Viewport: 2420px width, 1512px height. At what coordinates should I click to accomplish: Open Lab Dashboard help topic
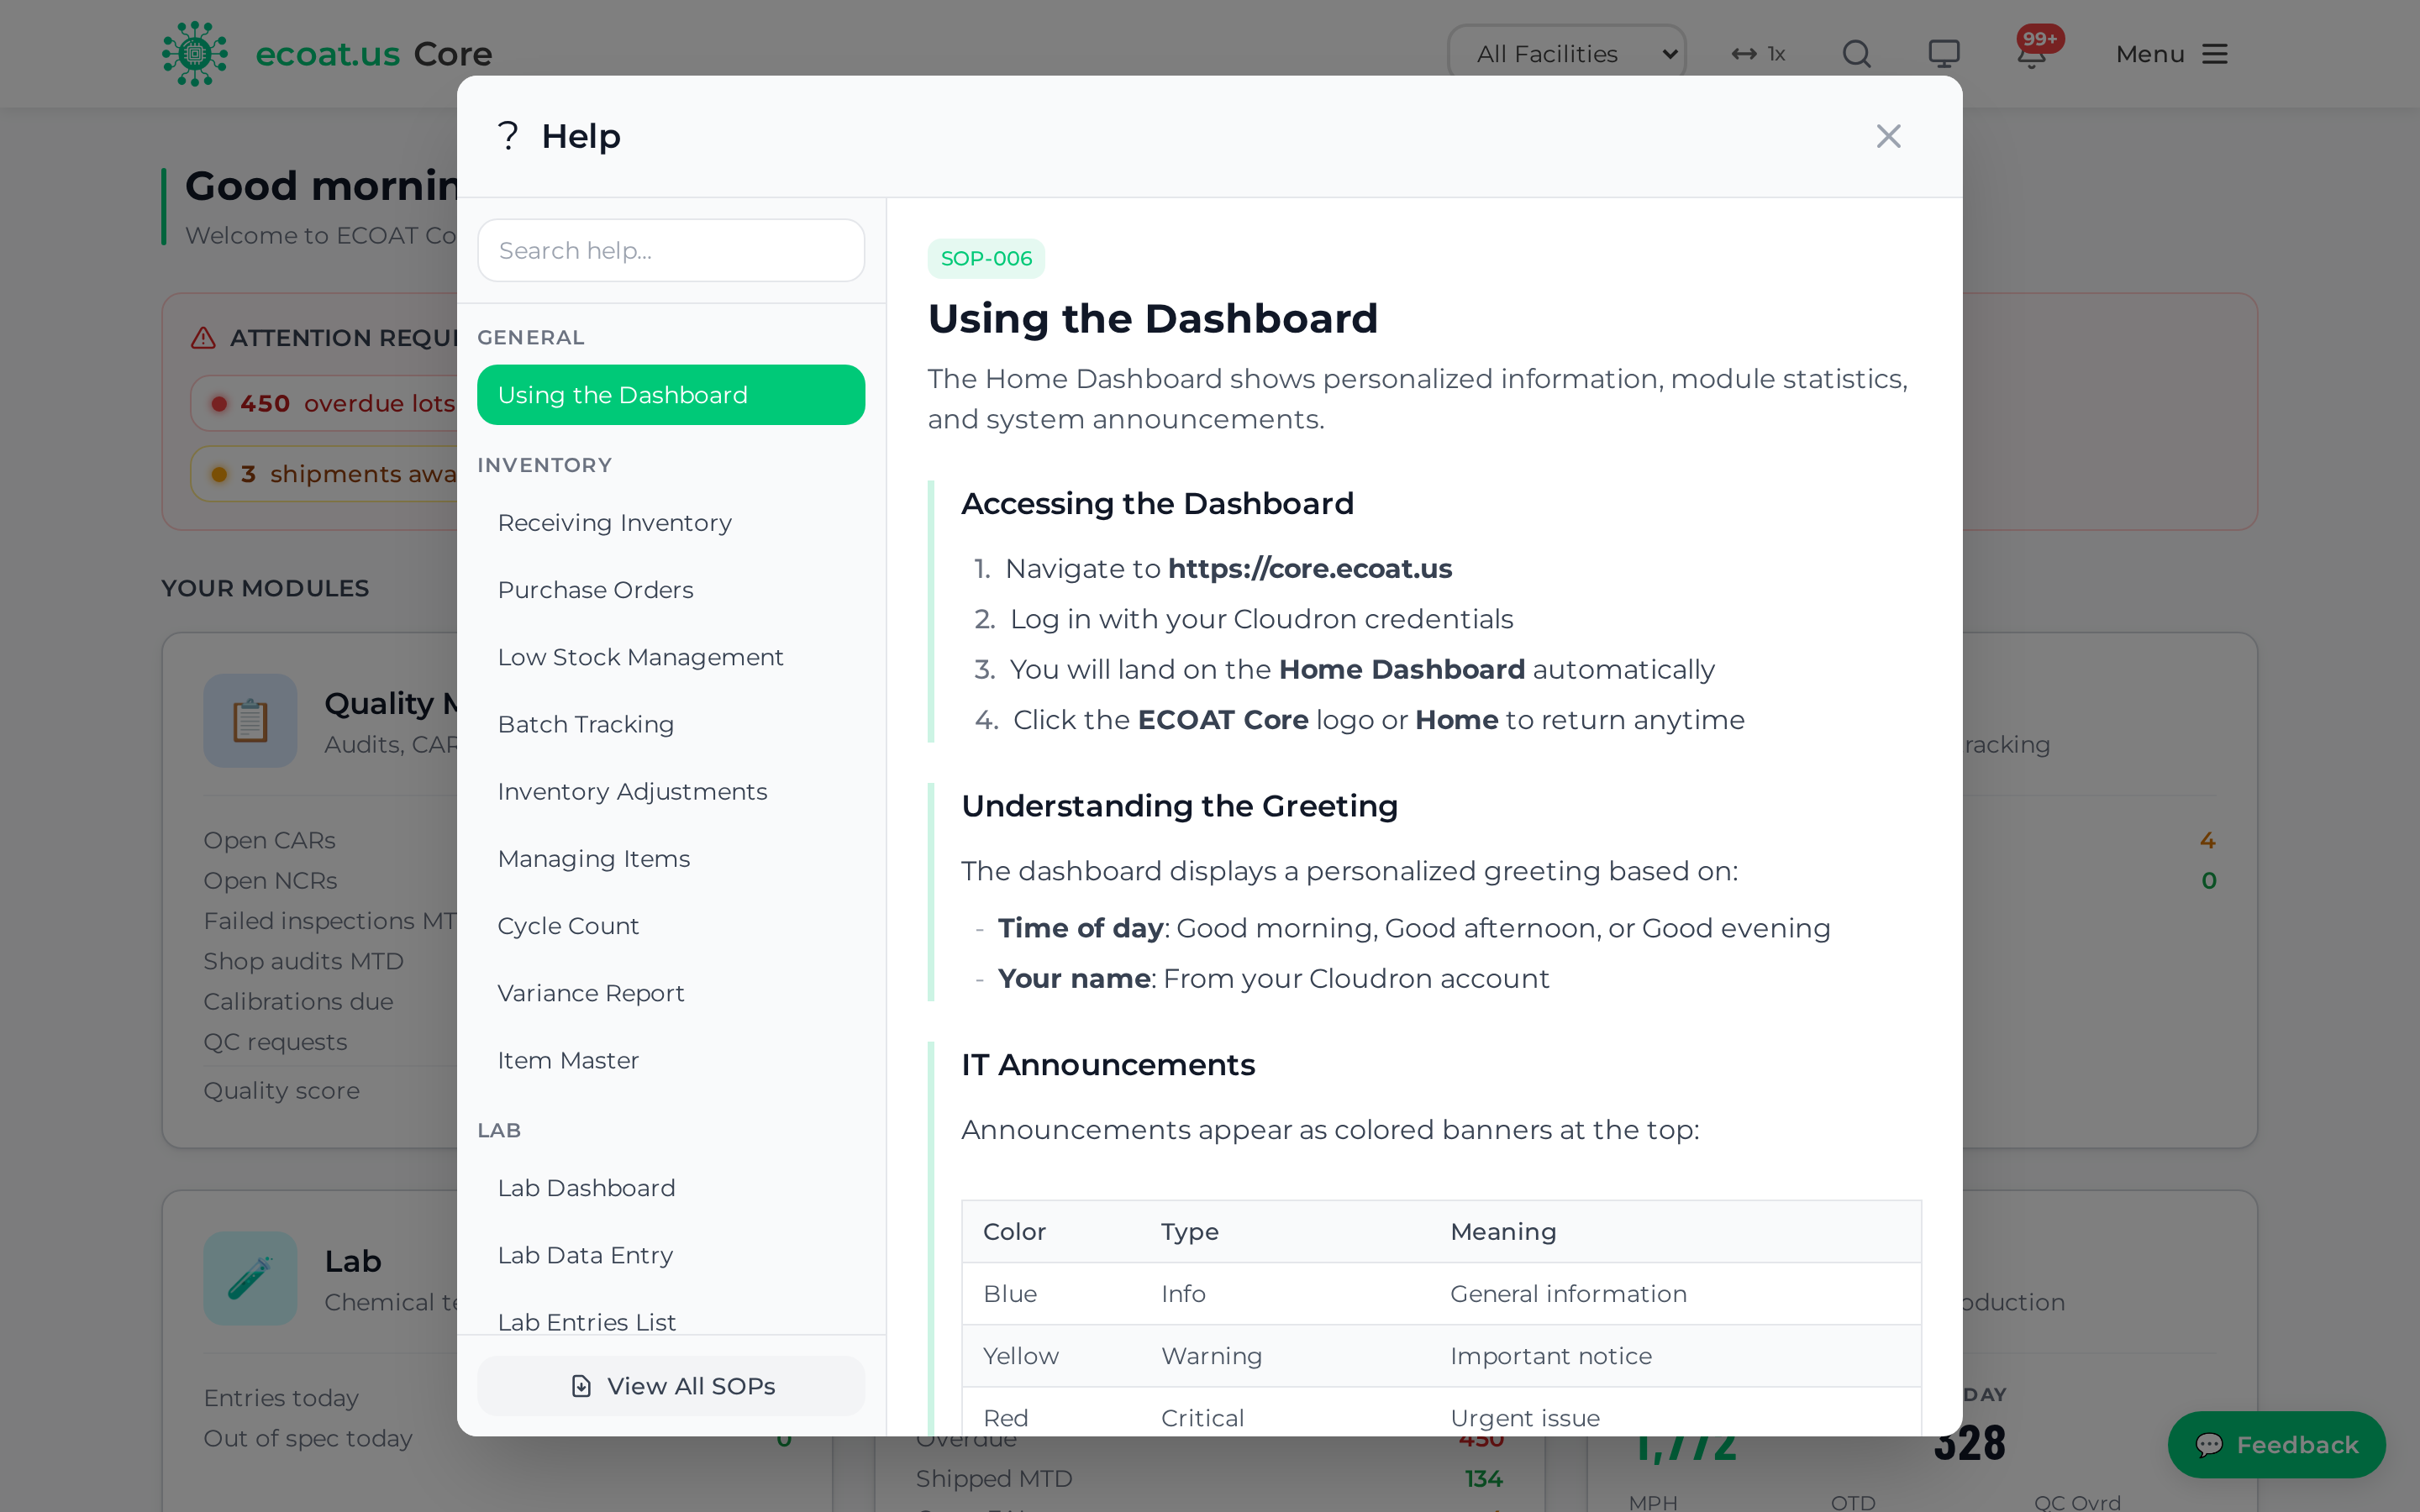tap(671, 1188)
